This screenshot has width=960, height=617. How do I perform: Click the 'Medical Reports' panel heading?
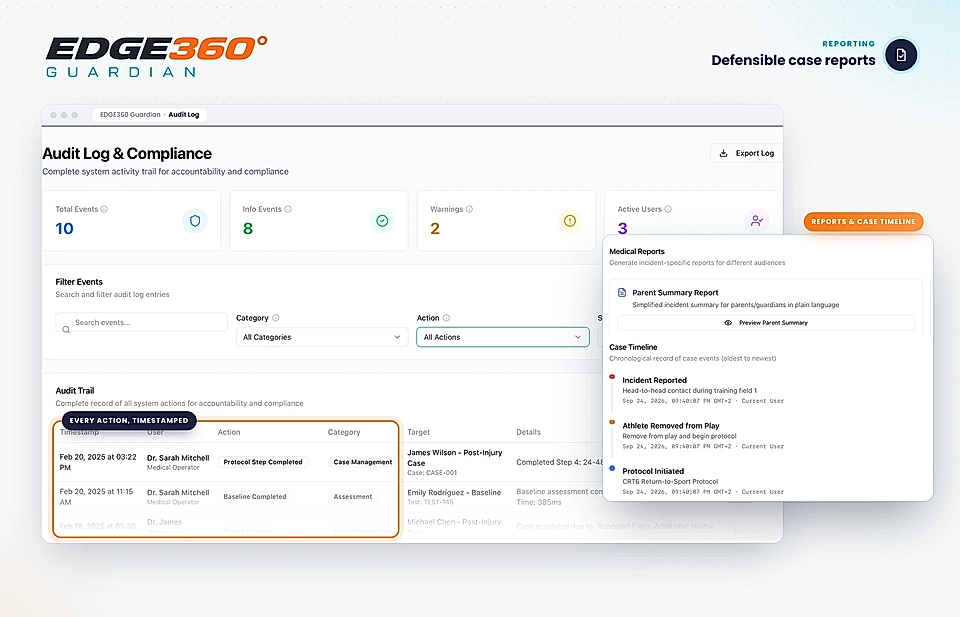point(637,252)
